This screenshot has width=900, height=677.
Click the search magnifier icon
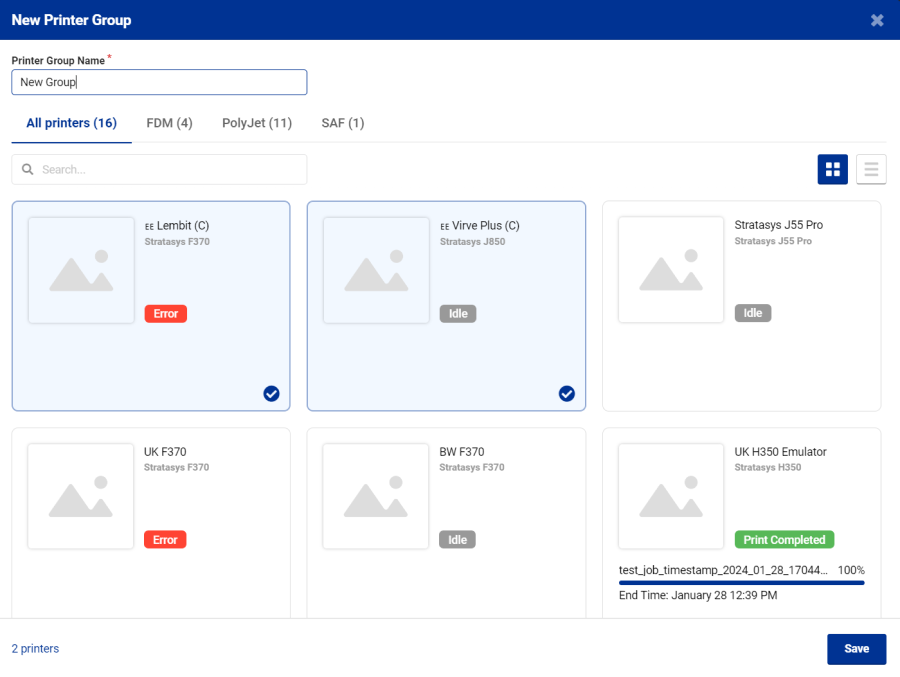(27, 169)
